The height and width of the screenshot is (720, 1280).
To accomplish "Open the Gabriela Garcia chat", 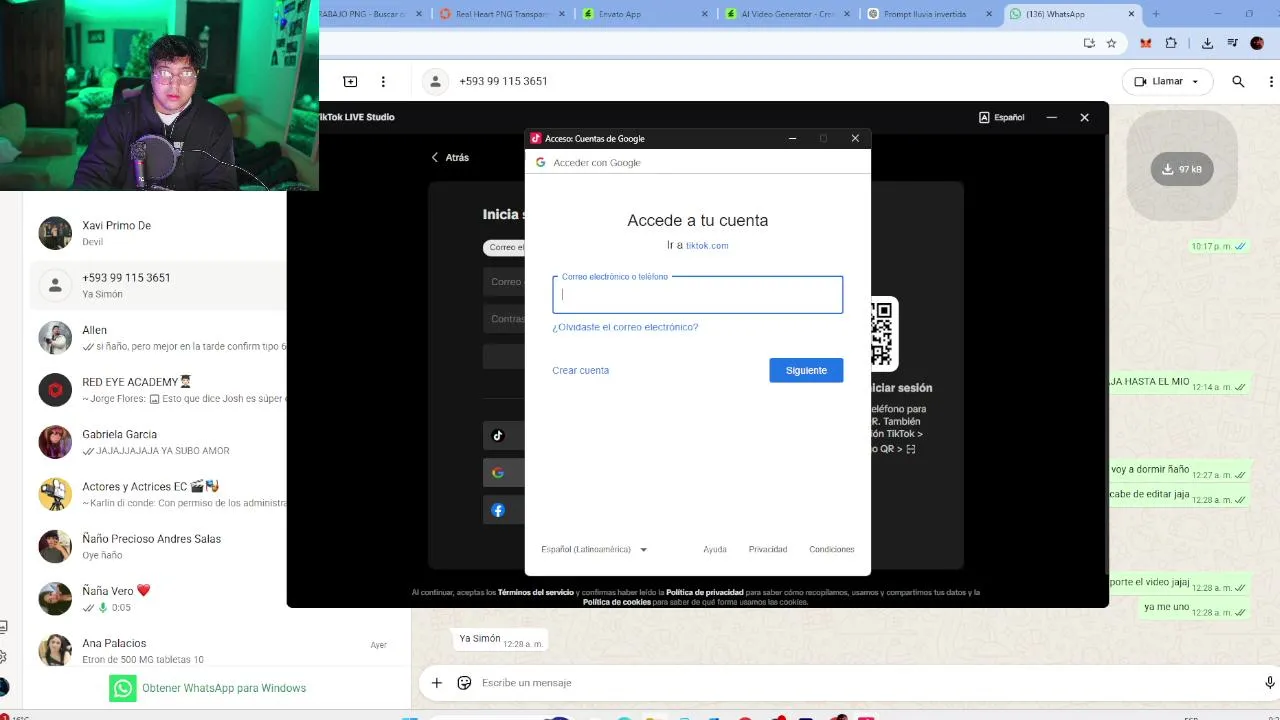I will (x=160, y=442).
